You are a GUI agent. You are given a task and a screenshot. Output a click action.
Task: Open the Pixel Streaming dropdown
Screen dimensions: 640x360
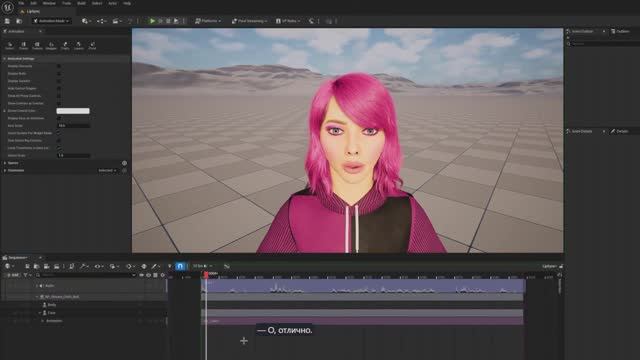(249, 21)
